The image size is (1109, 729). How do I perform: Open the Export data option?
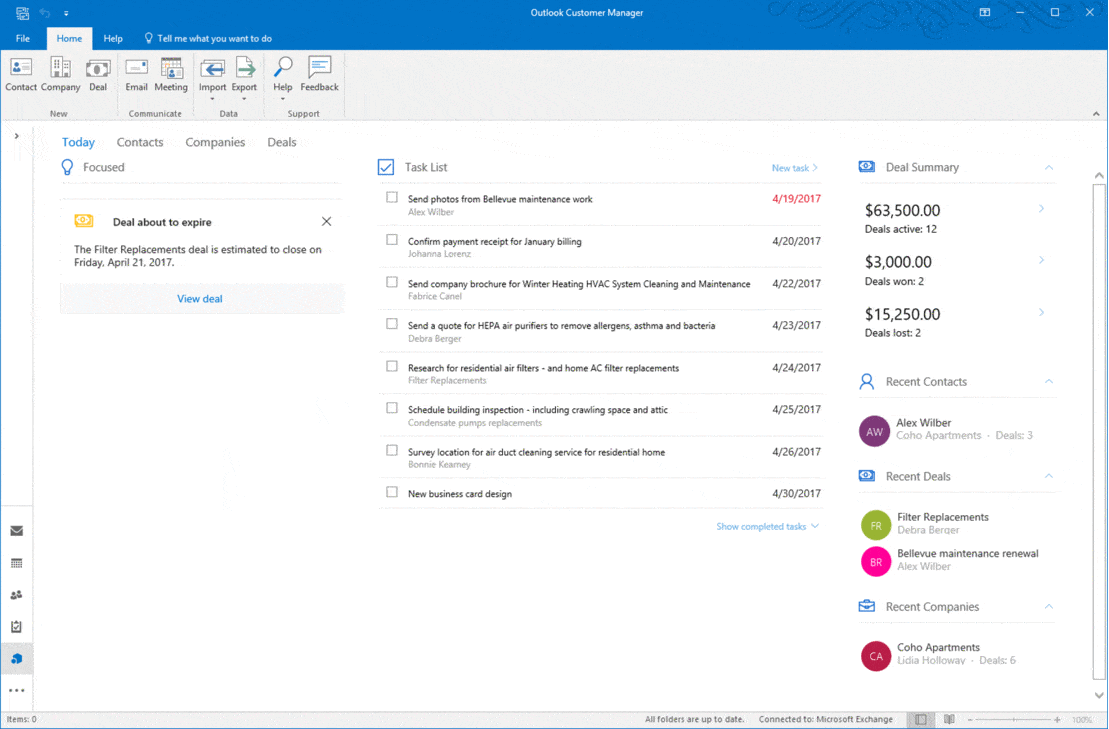click(x=244, y=78)
